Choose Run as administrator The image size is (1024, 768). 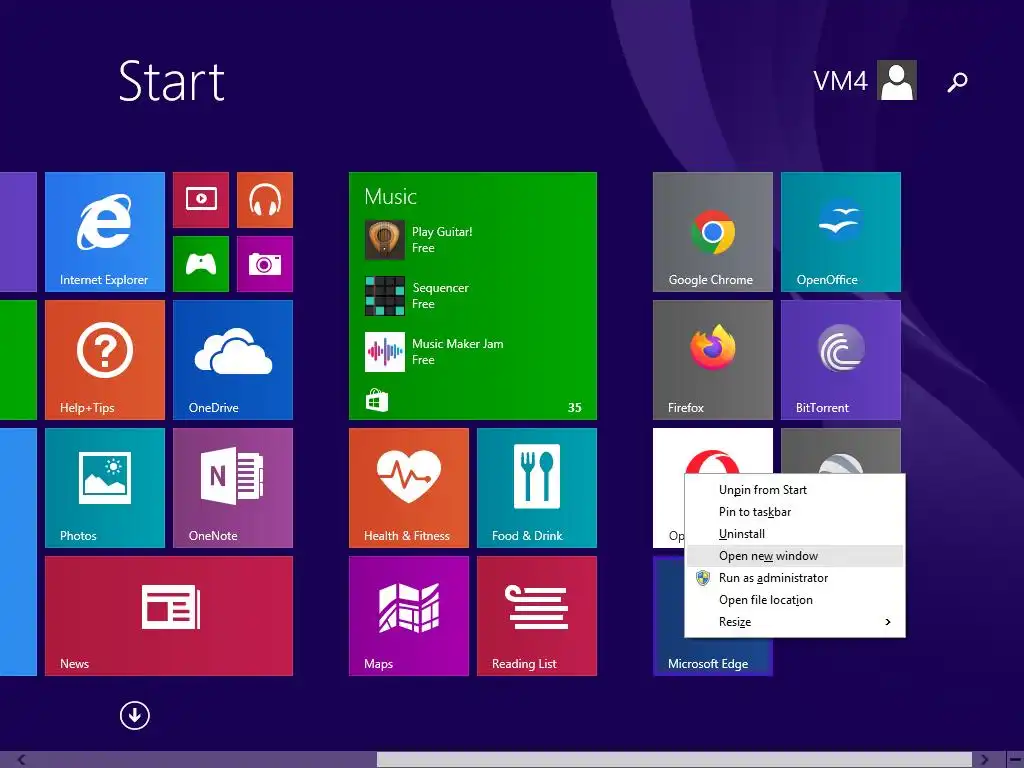tap(795, 578)
